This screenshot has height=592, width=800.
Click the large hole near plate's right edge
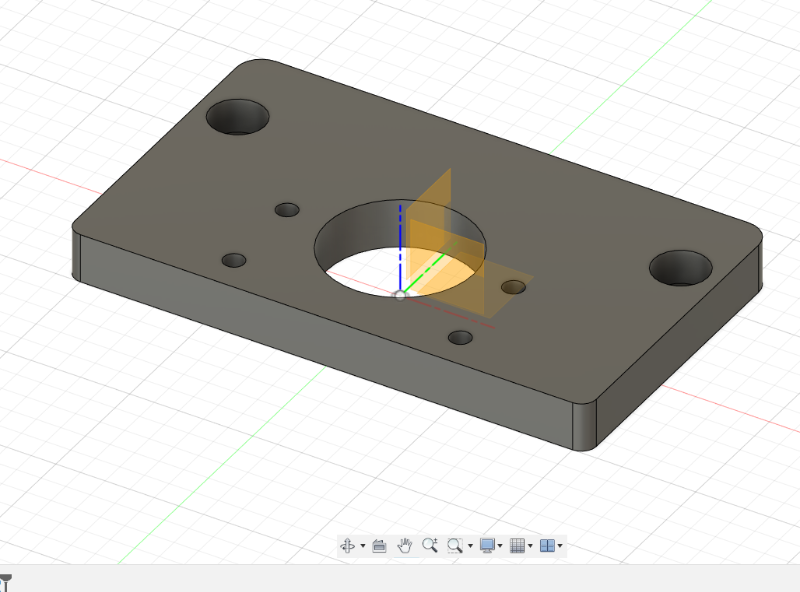pos(681,268)
